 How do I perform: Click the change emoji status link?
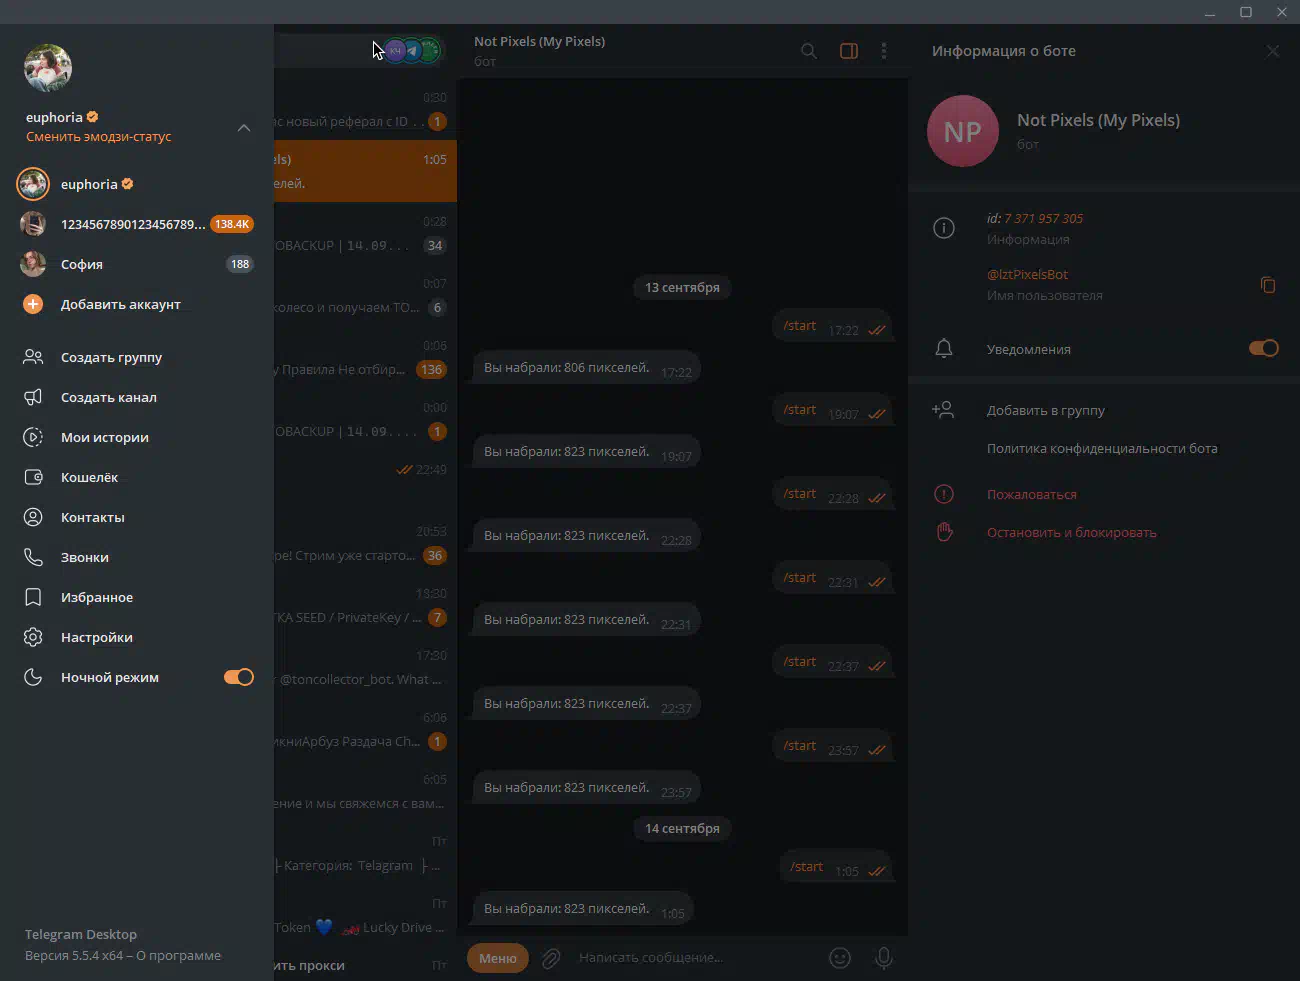[x=98, y=137]
